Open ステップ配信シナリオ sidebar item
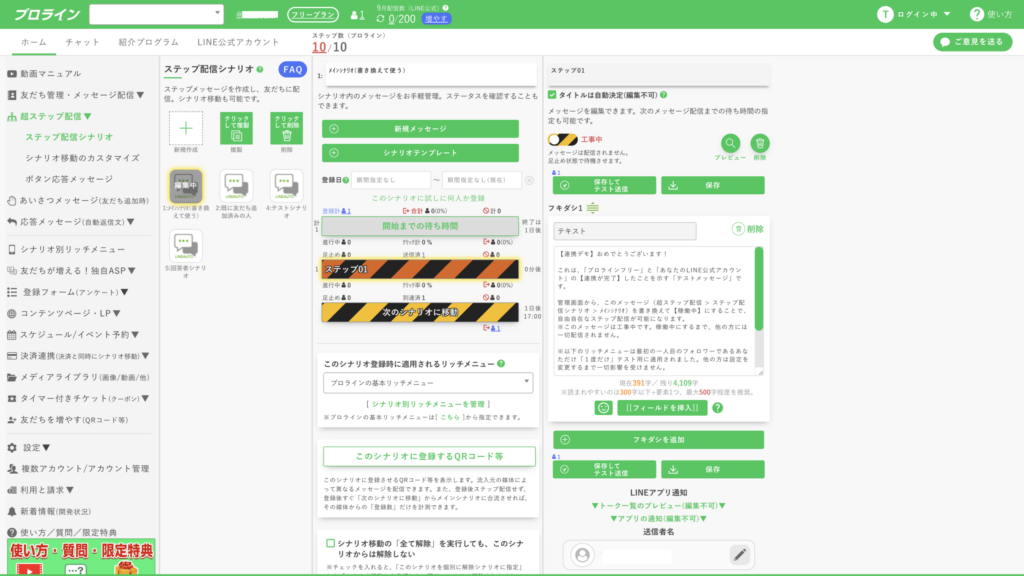This screenshot has height=576, width=1024. point(69,137)
